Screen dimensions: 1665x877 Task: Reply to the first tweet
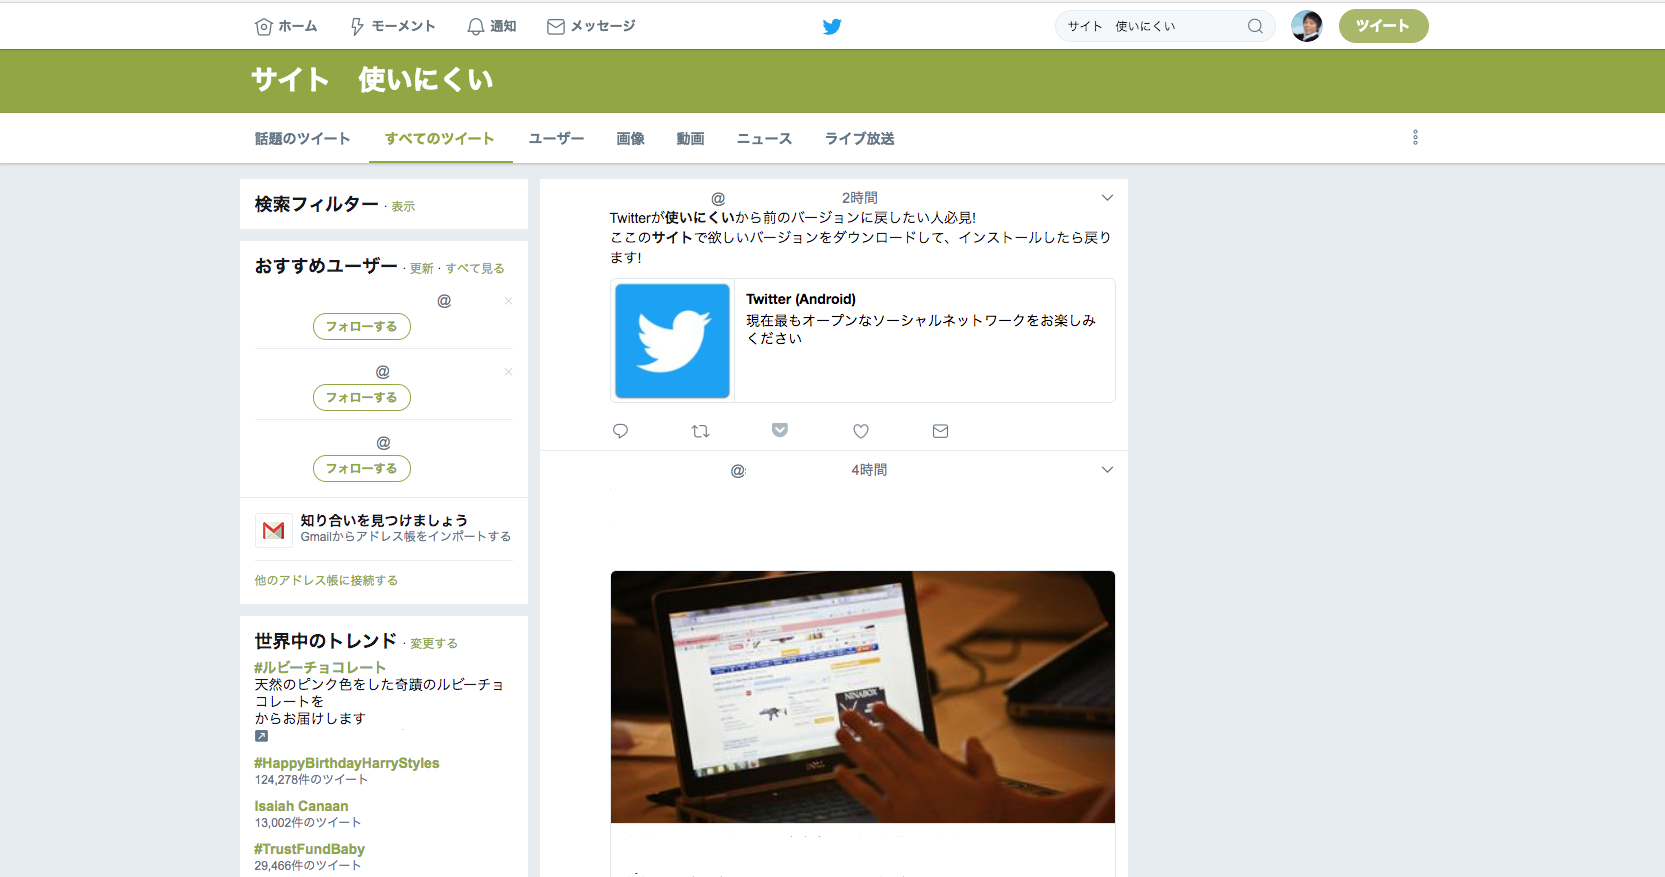pyautogui.click(x=620, y=431)
